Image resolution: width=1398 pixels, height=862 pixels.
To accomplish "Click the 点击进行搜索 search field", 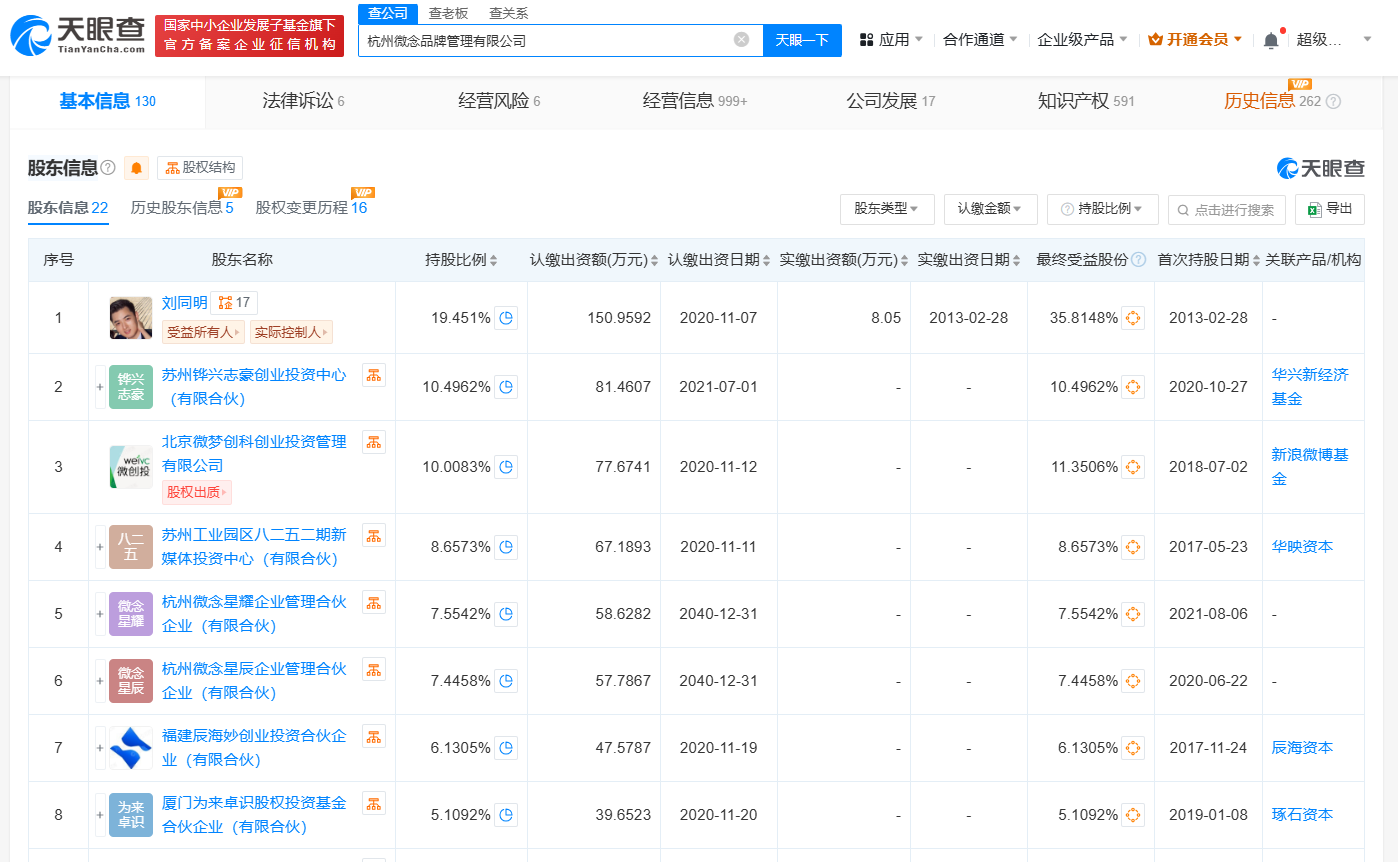I will (1227, 209).
